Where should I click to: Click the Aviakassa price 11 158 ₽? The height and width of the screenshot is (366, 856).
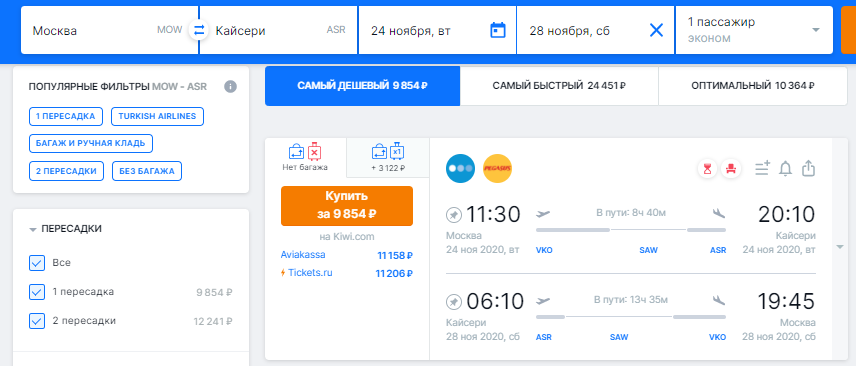point(394,255)
